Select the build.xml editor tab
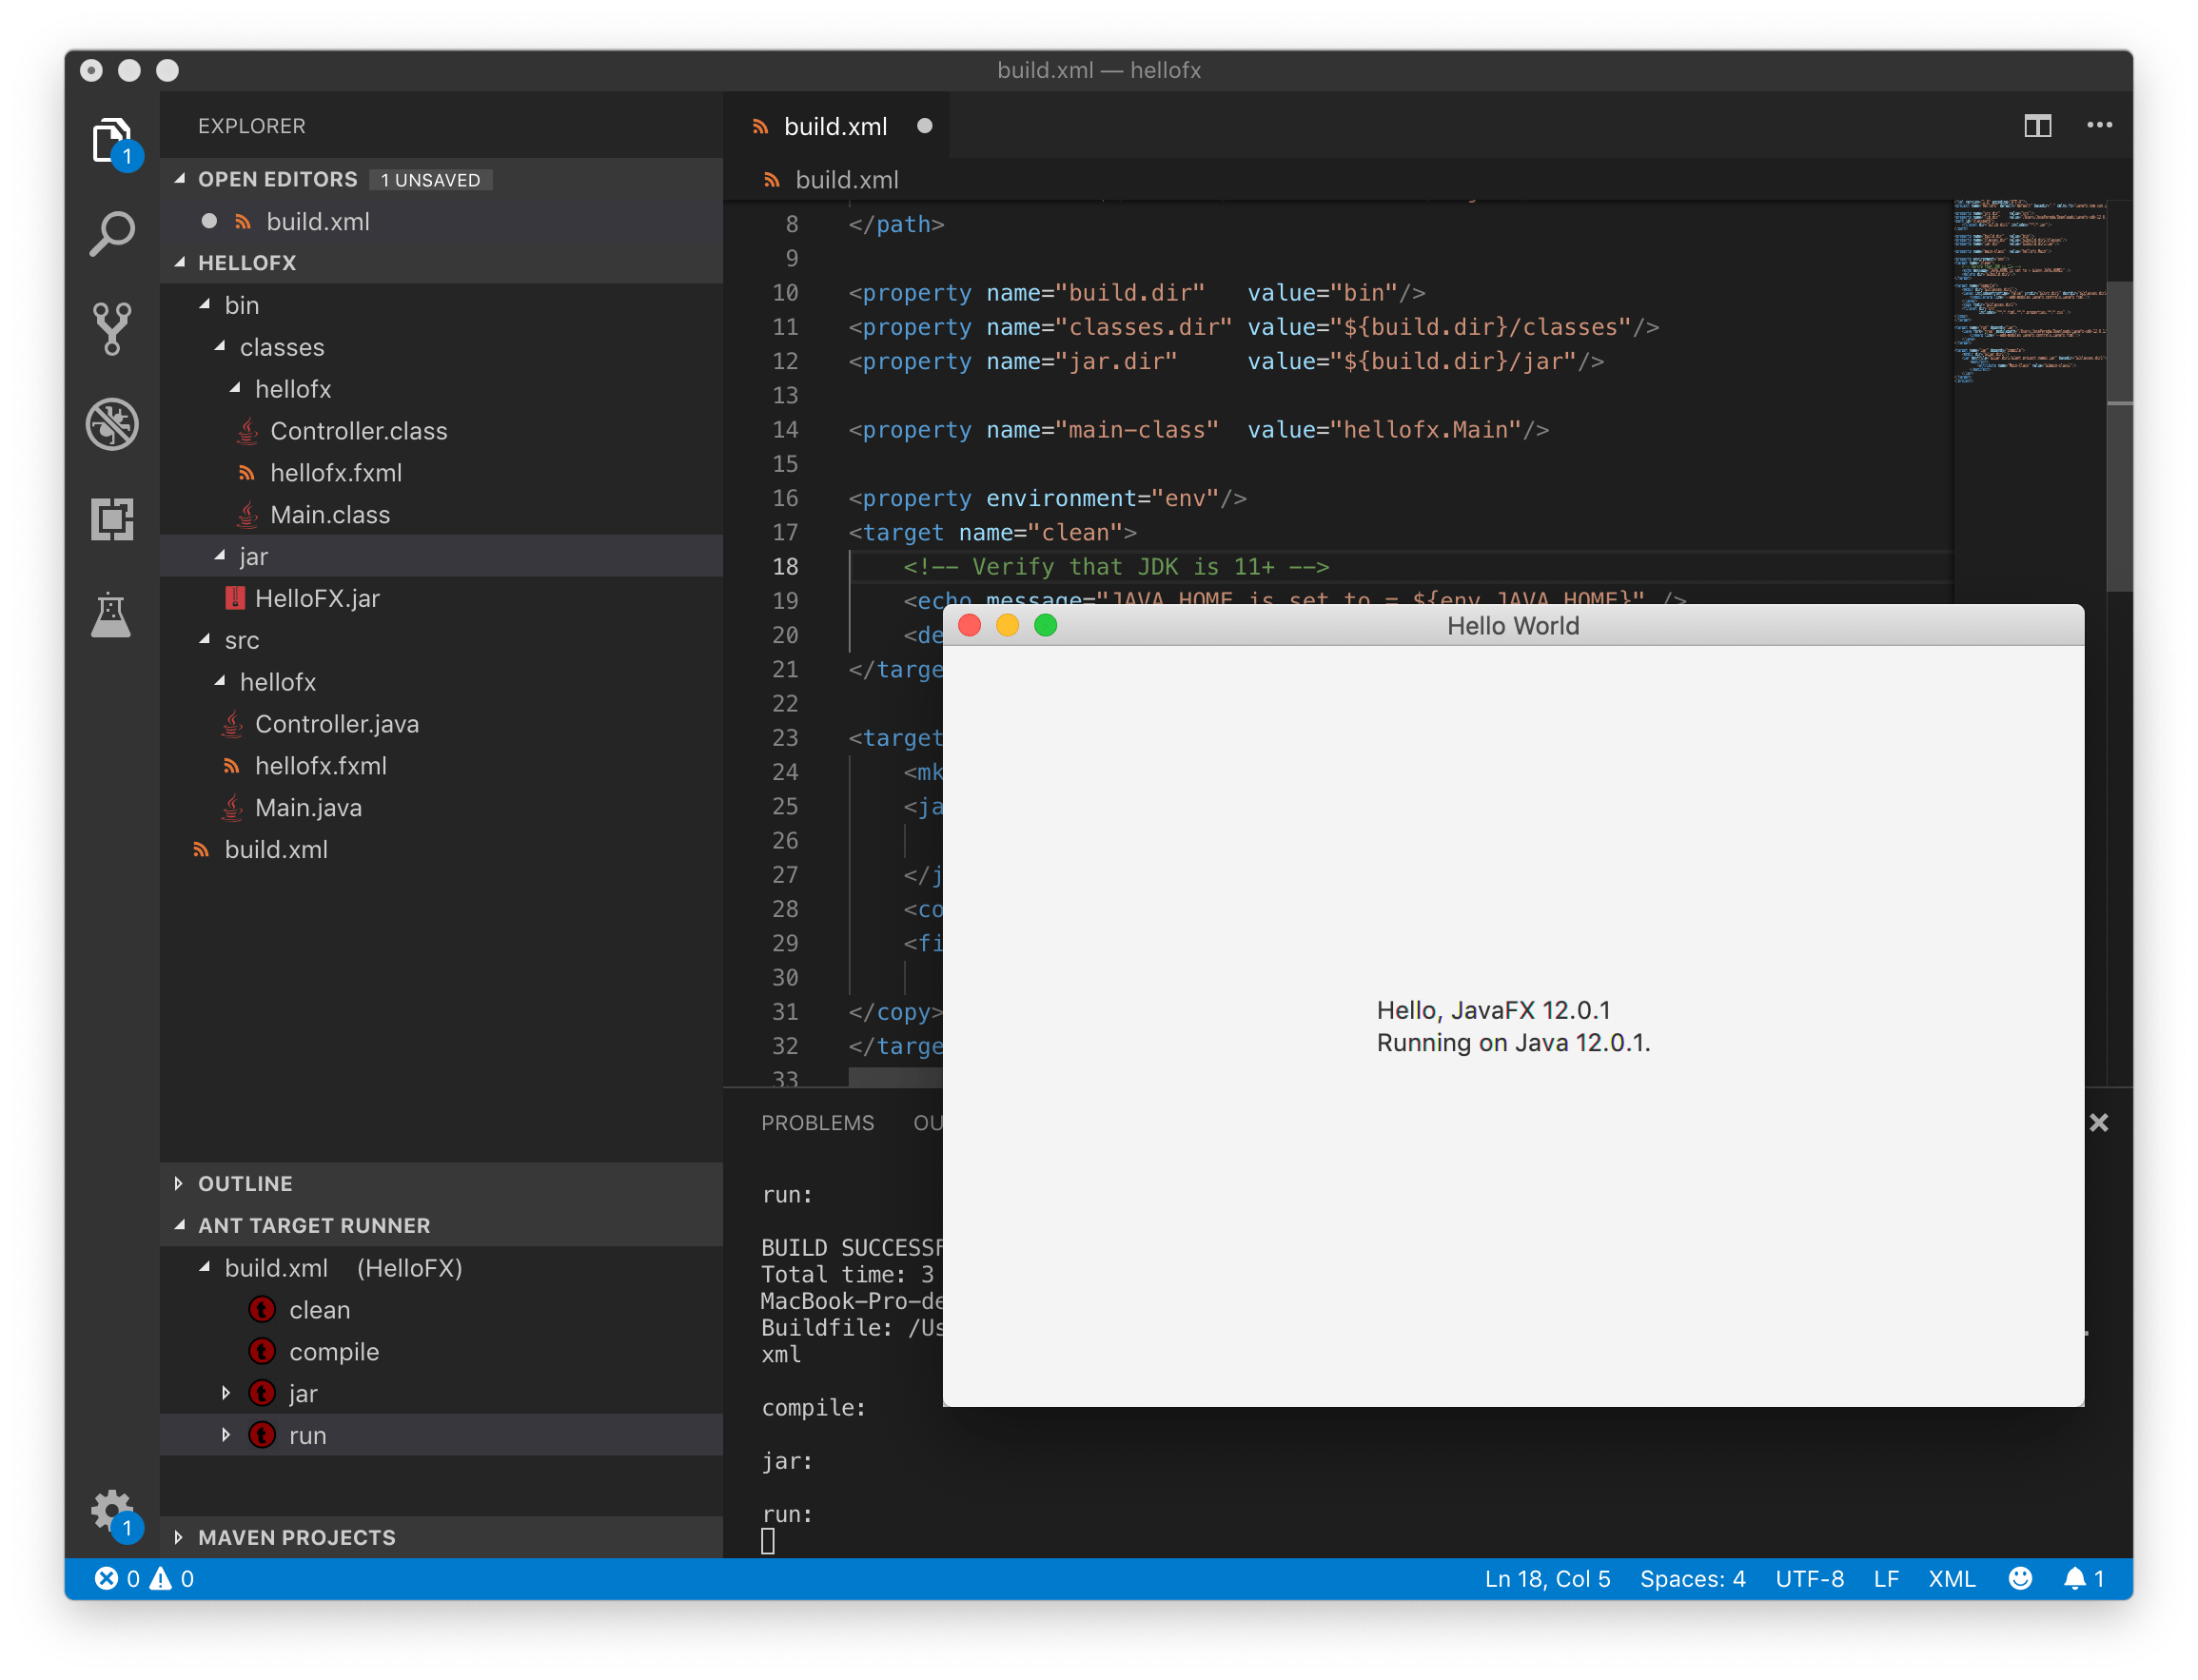This screenshot has height=1680, width=2198. [x=836, y=125]
